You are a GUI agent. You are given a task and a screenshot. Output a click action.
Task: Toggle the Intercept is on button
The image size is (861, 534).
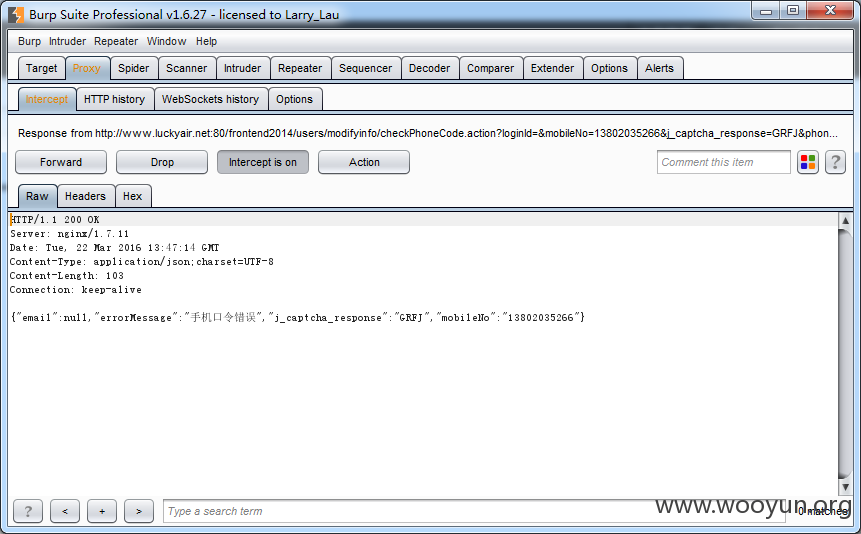coord(262,162)
